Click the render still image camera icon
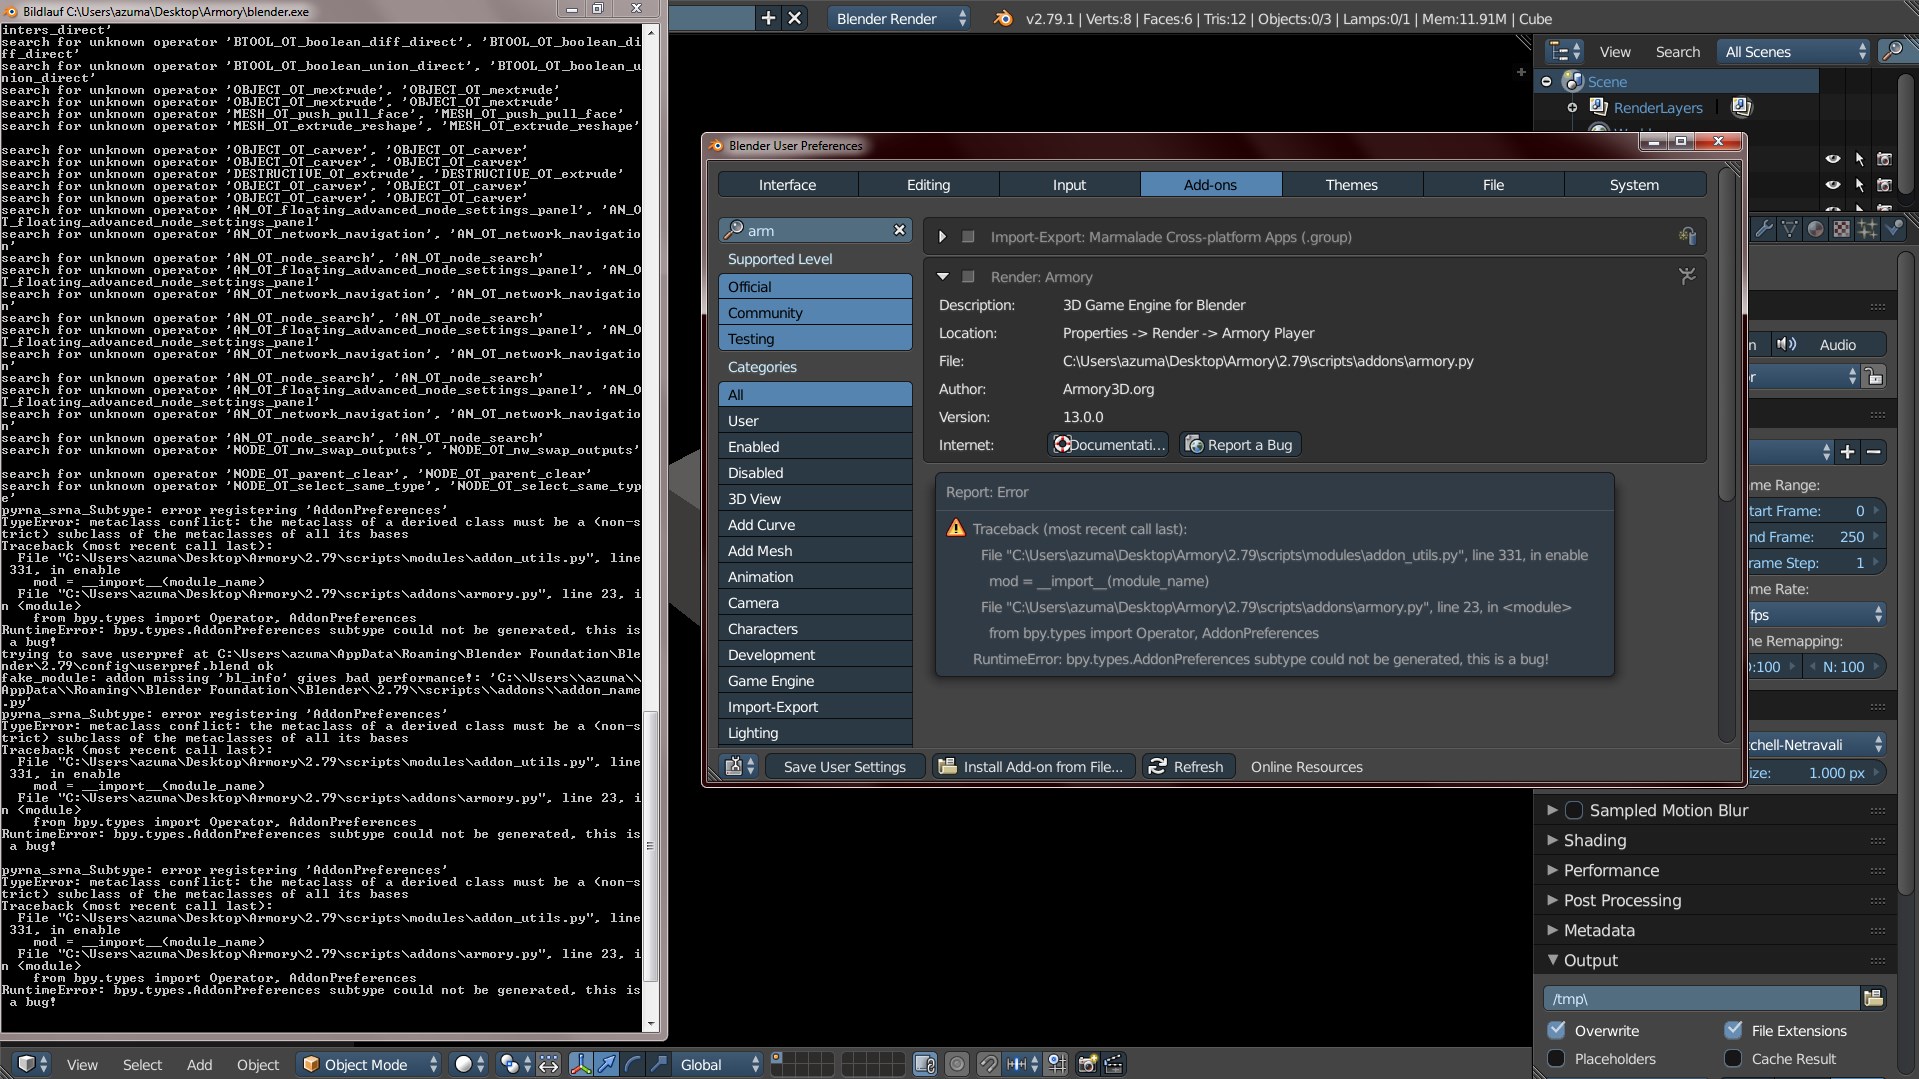 pos(1086,1064)
